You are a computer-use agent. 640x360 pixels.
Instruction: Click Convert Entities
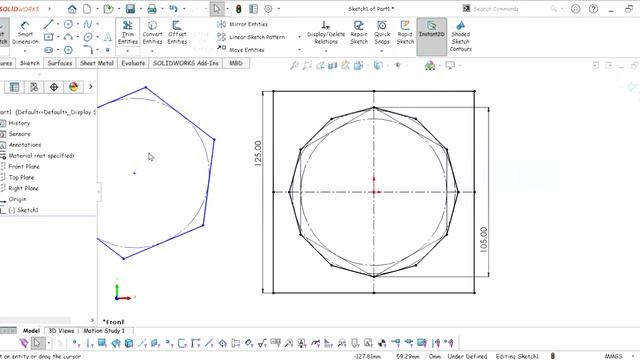coord(152,32)
